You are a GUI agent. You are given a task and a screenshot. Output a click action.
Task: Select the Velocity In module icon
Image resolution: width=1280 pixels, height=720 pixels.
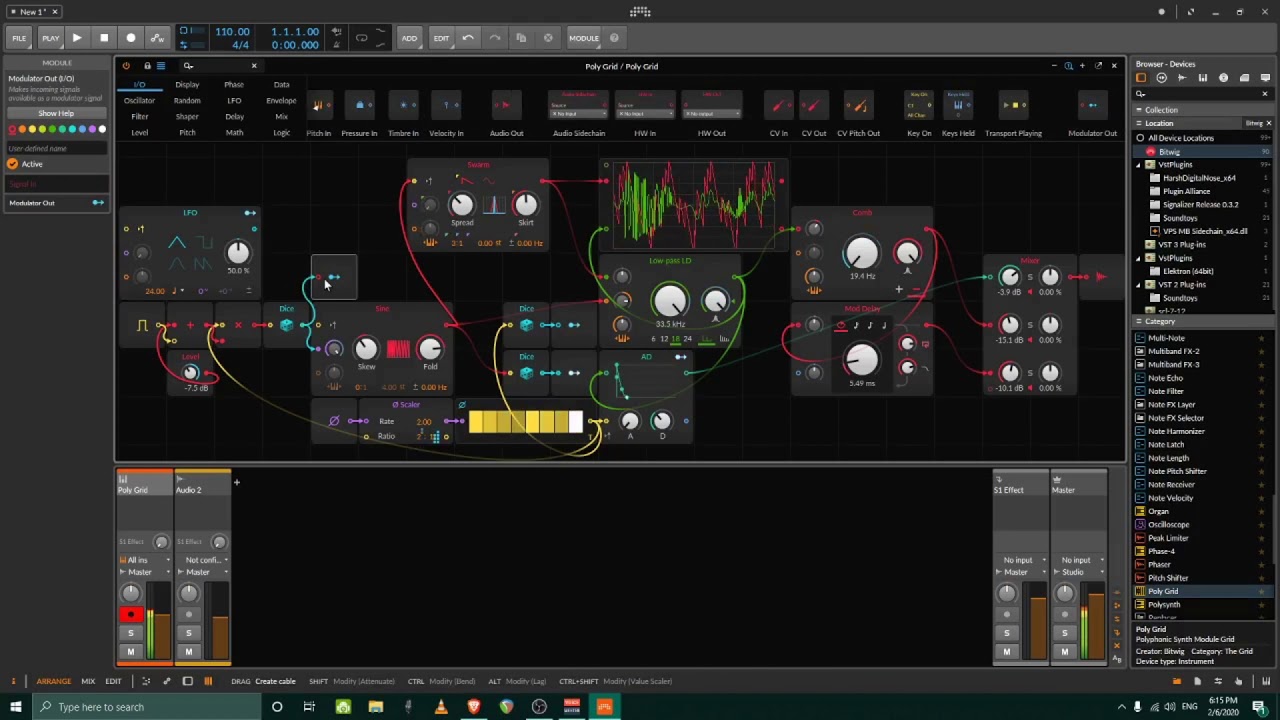[x=446, y=106]
